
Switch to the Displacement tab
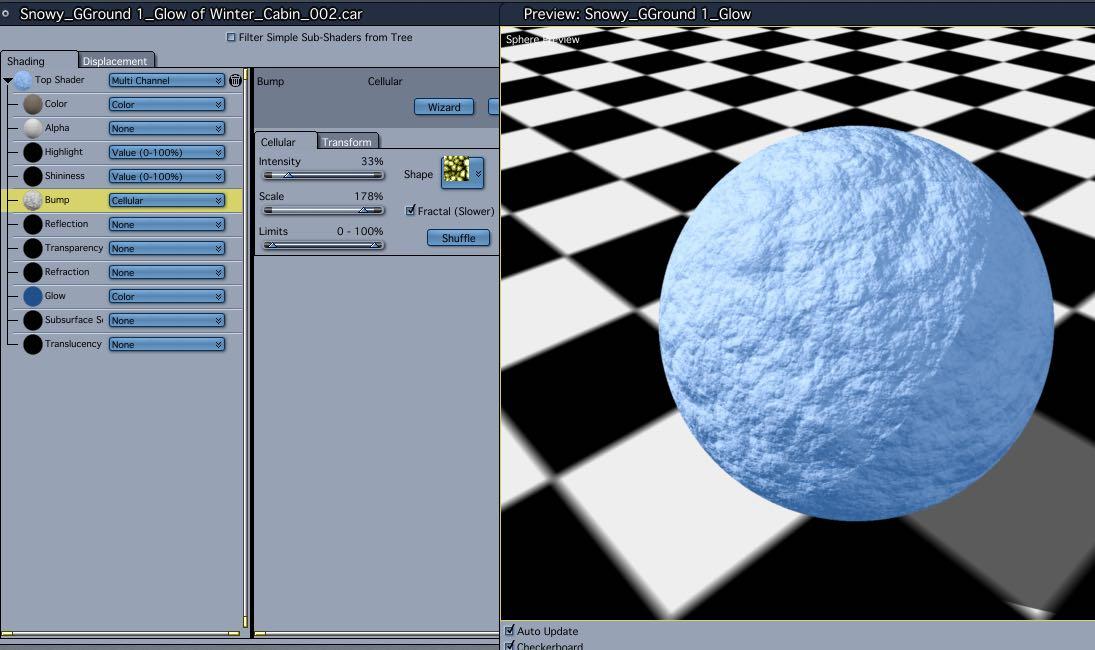(115, 61)
